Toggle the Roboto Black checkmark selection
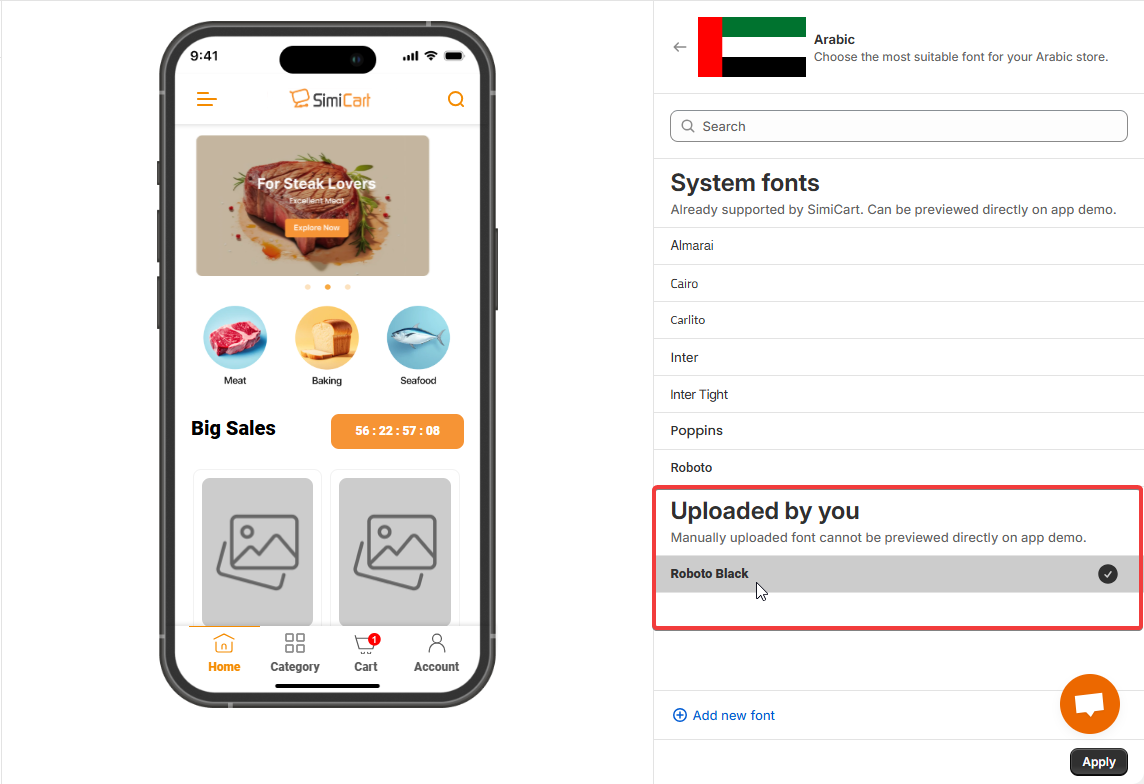The image size is (1144, 784). tap(1108, 574)
